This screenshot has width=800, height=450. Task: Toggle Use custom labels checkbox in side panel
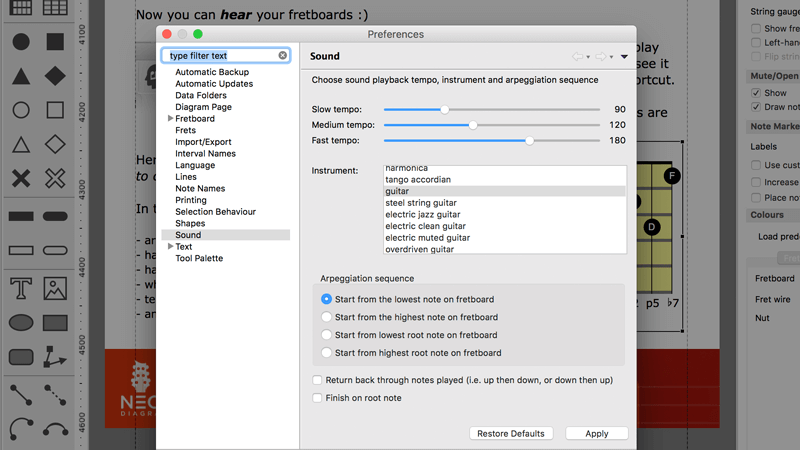tap(756, 165)
